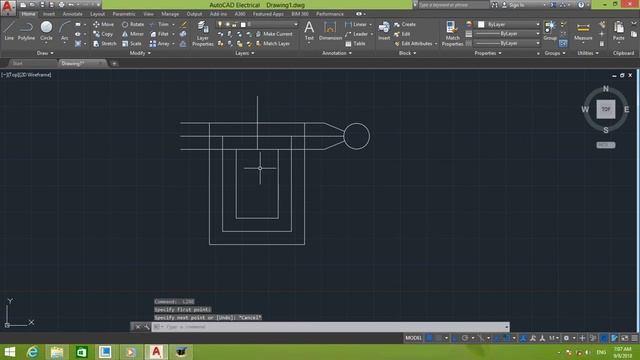Click the Insert block tool
Viewport: 640px width, 360px height.
384,31
